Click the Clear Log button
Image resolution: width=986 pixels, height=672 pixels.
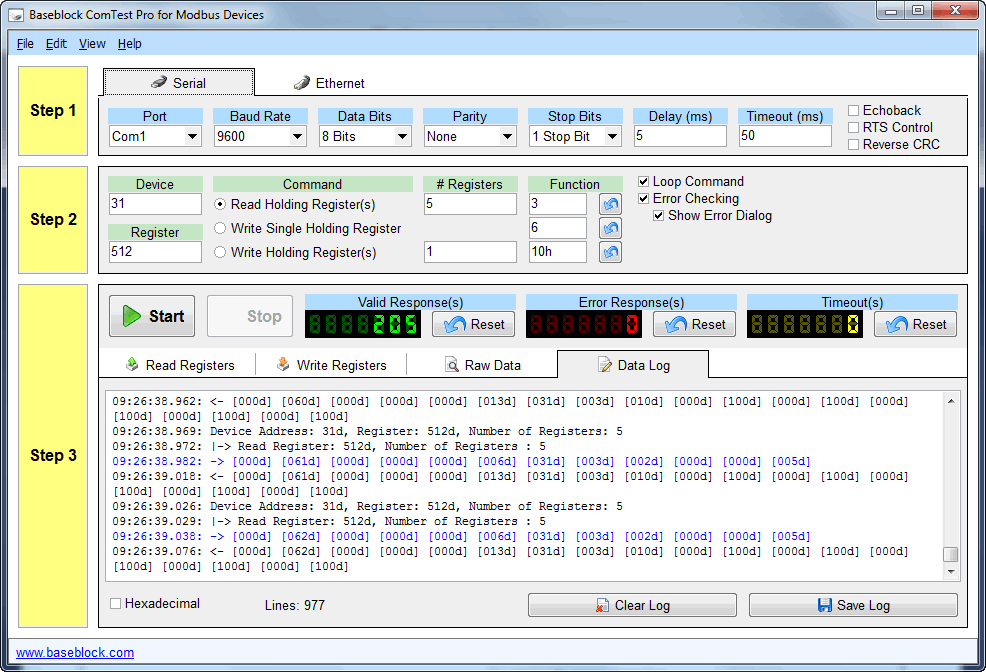pos(632,605)
